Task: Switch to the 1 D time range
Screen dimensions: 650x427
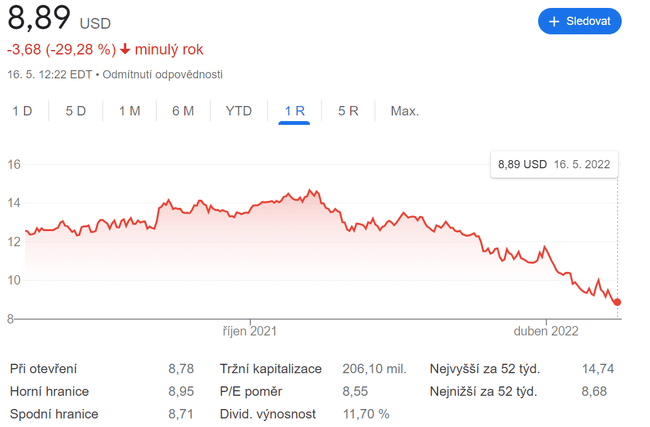Action: click(22, 111)
